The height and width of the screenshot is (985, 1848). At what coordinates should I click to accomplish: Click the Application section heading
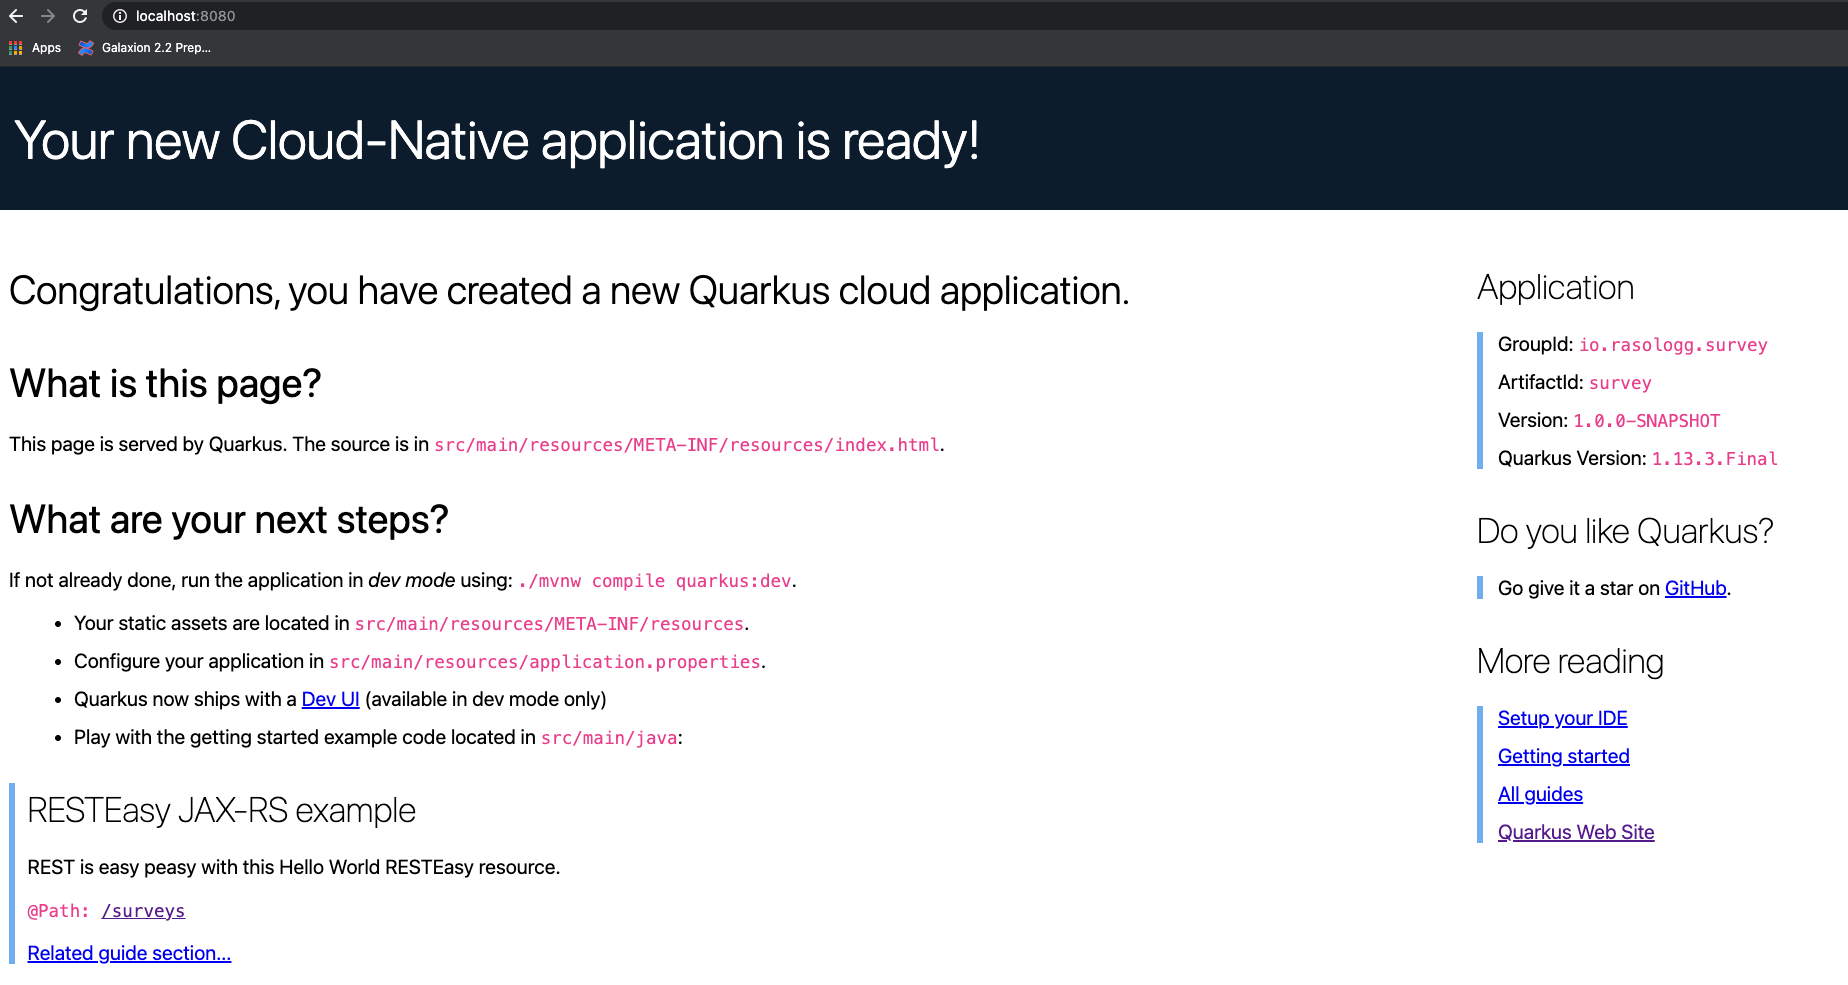point(1555,288)
